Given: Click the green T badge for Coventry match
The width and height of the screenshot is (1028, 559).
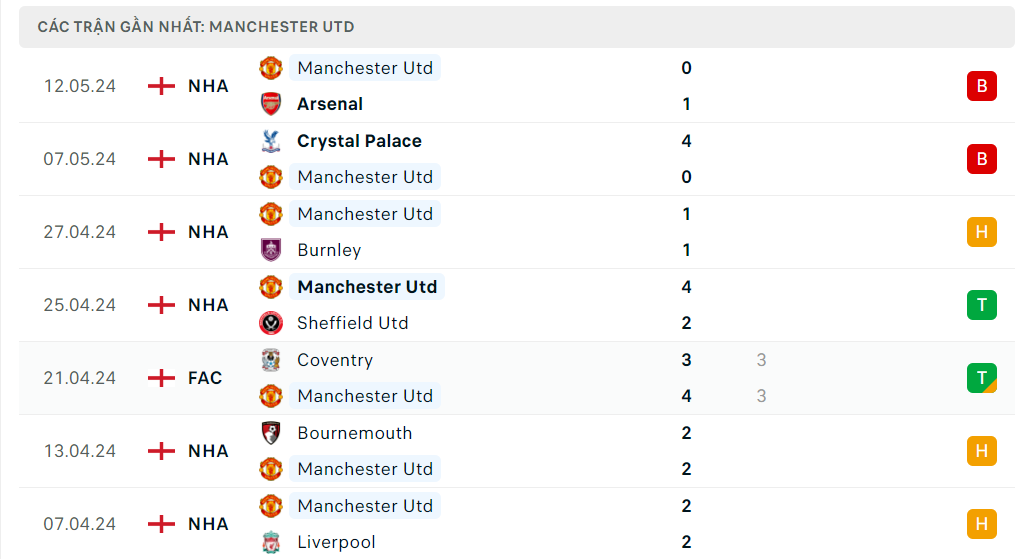Looking at the screenshot, I should (x=981, y=378).
